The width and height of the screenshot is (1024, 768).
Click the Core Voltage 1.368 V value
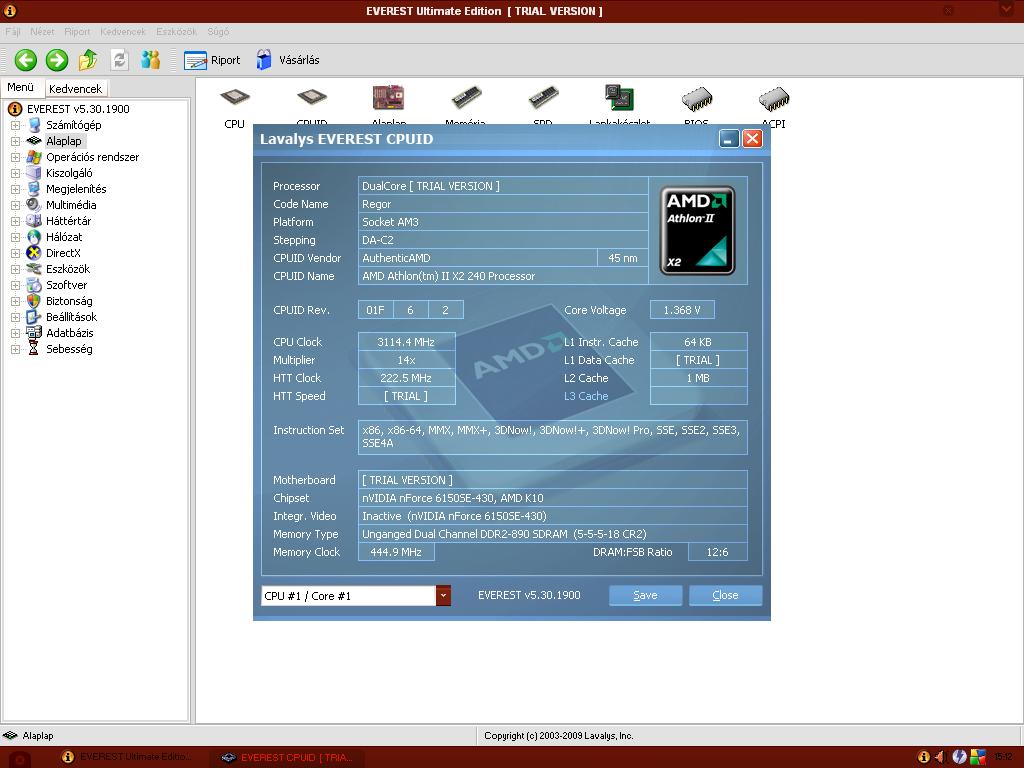(682, 310)
